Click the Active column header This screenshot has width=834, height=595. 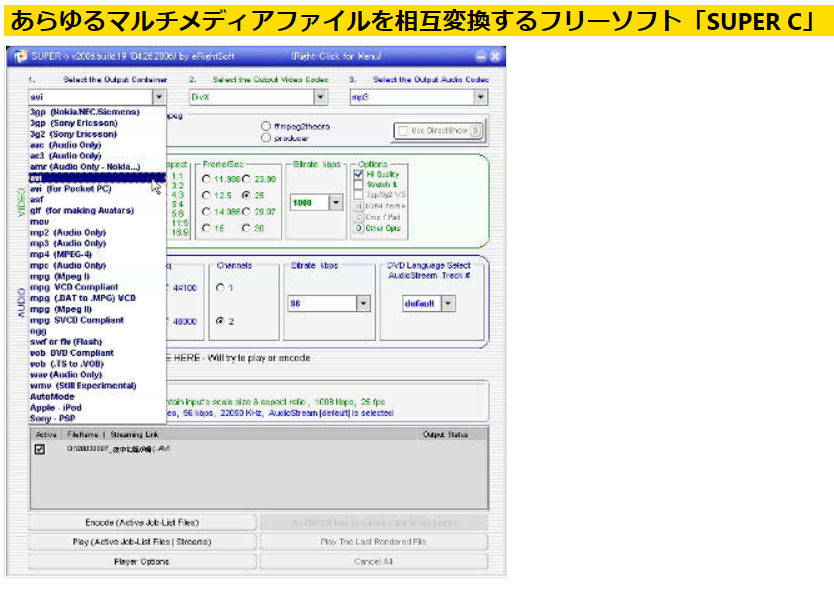coord(46,434)
